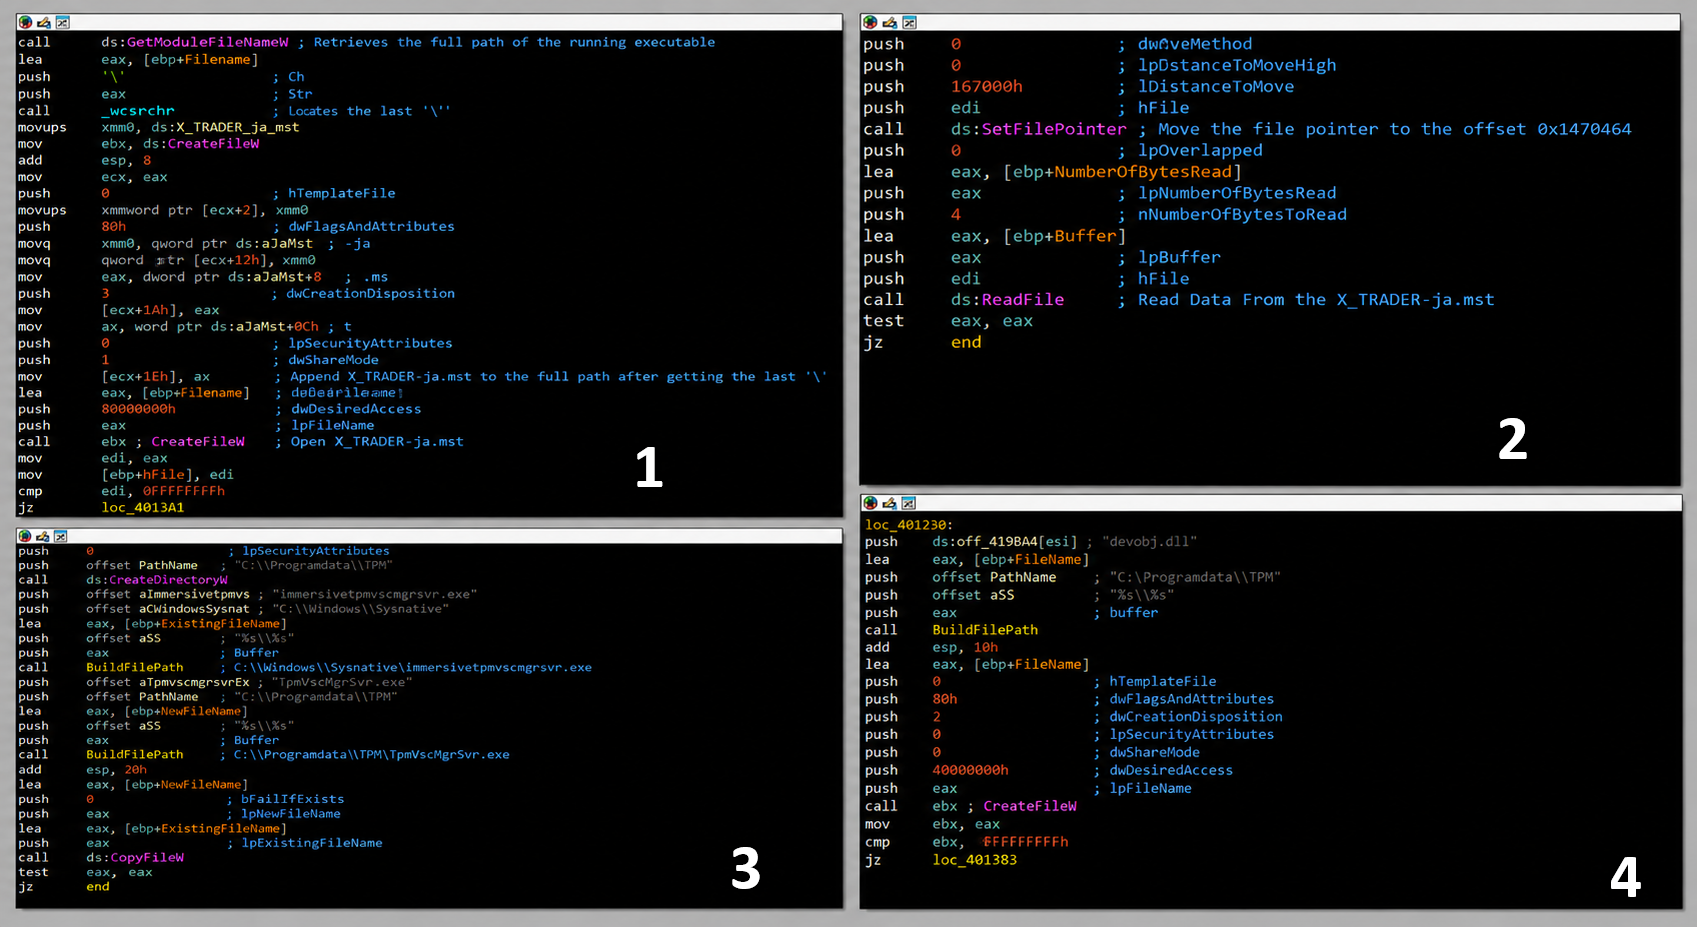Click the 20h stack adjustment value

(x=135, y=770)
